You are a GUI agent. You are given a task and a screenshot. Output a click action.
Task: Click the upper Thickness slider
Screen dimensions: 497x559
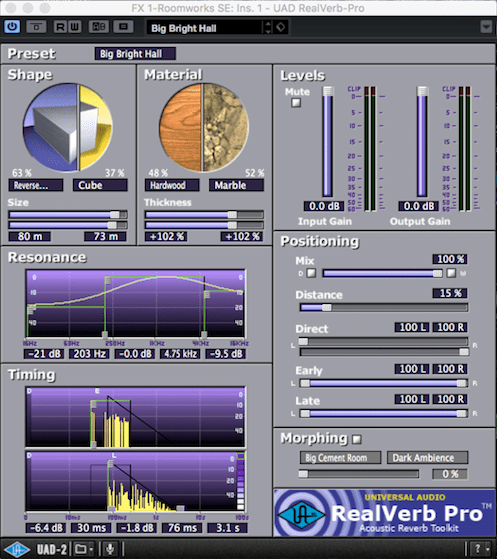coord(204,215)
